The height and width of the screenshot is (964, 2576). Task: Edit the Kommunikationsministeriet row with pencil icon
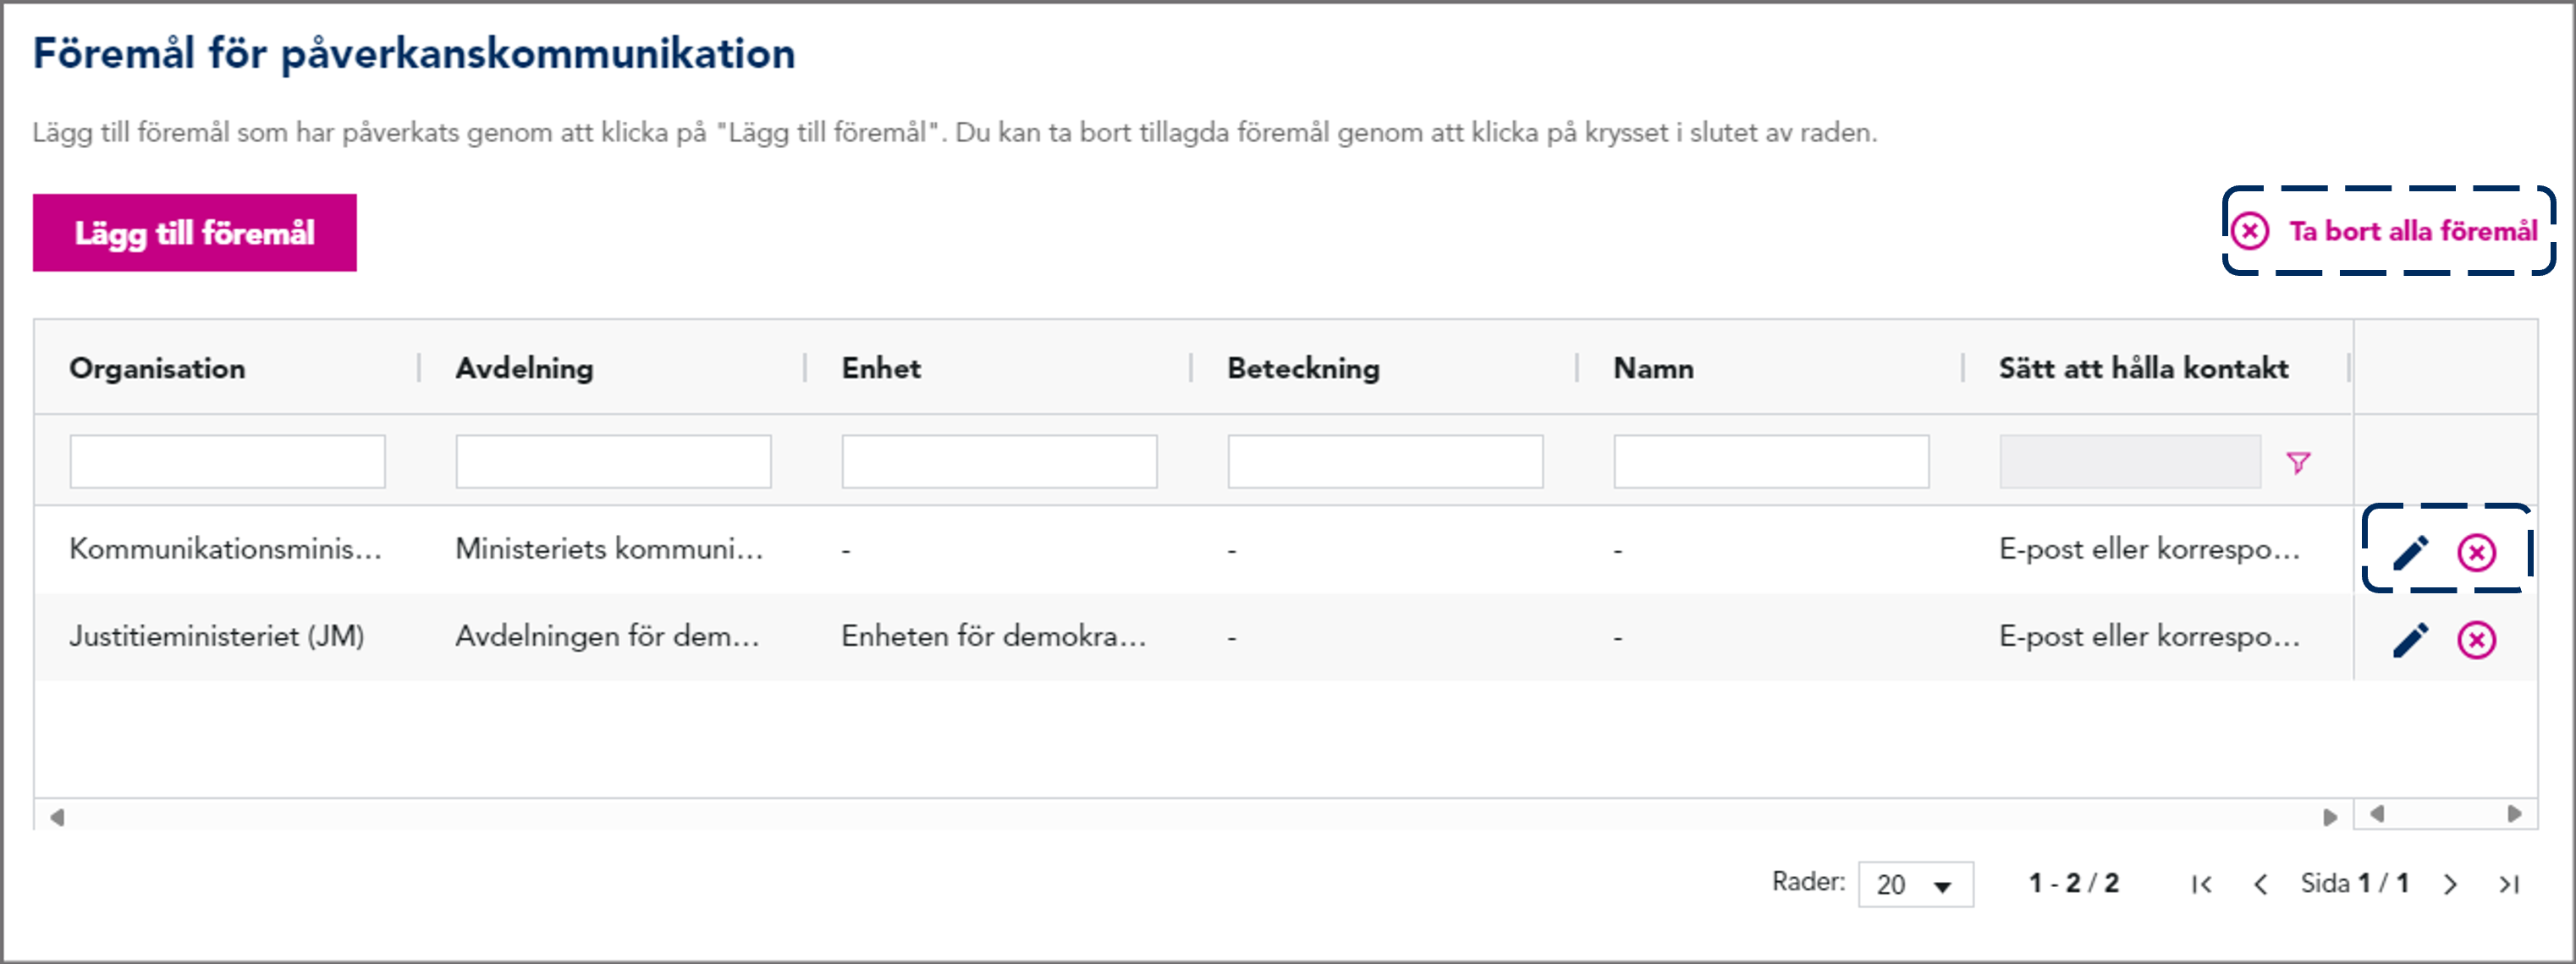click(2411, 551)
